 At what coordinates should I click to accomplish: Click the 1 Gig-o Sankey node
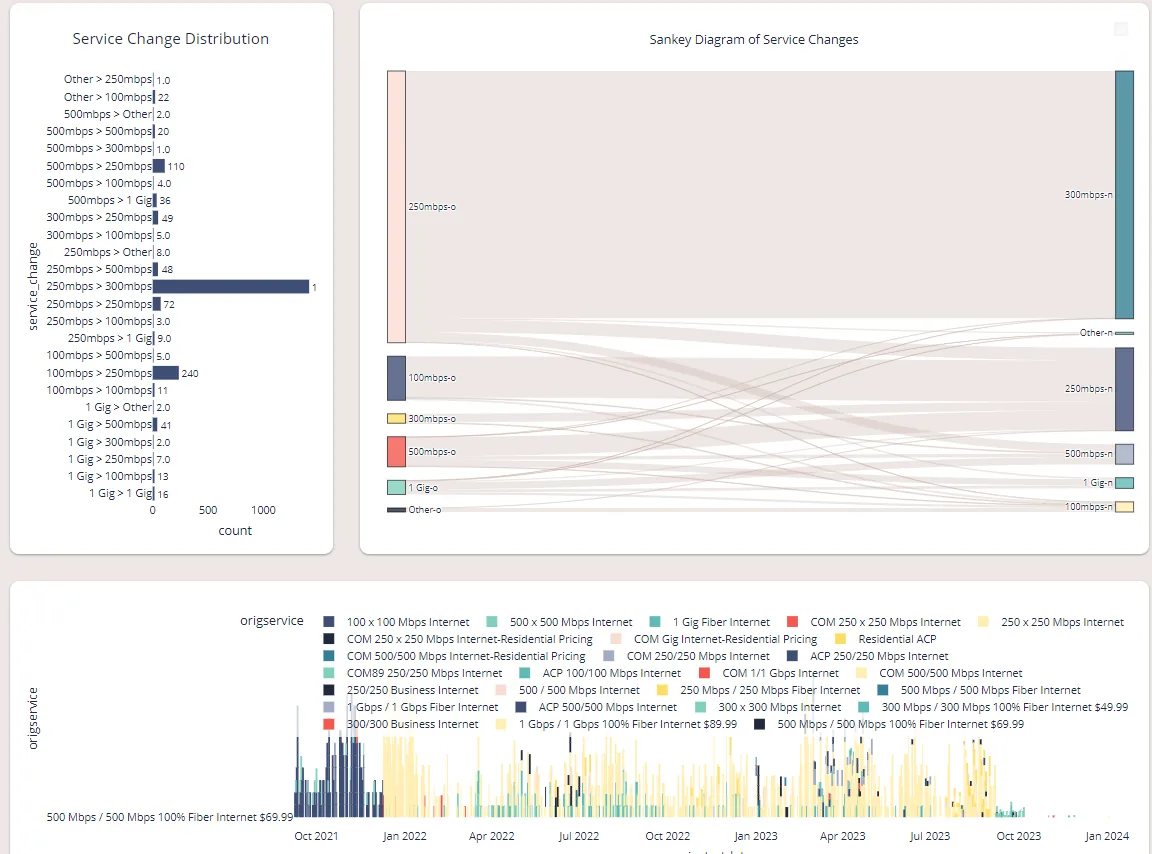[396, 487]
